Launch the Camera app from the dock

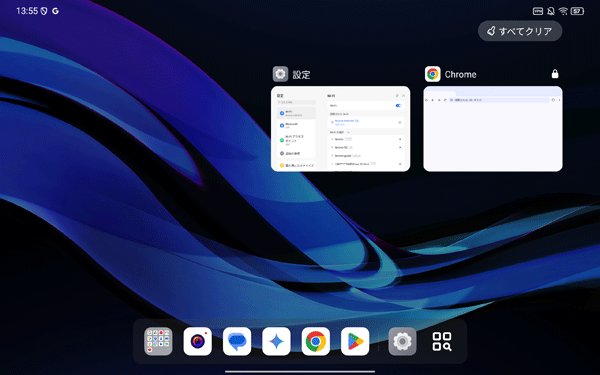pyautogui.click(x=197, y=341)
